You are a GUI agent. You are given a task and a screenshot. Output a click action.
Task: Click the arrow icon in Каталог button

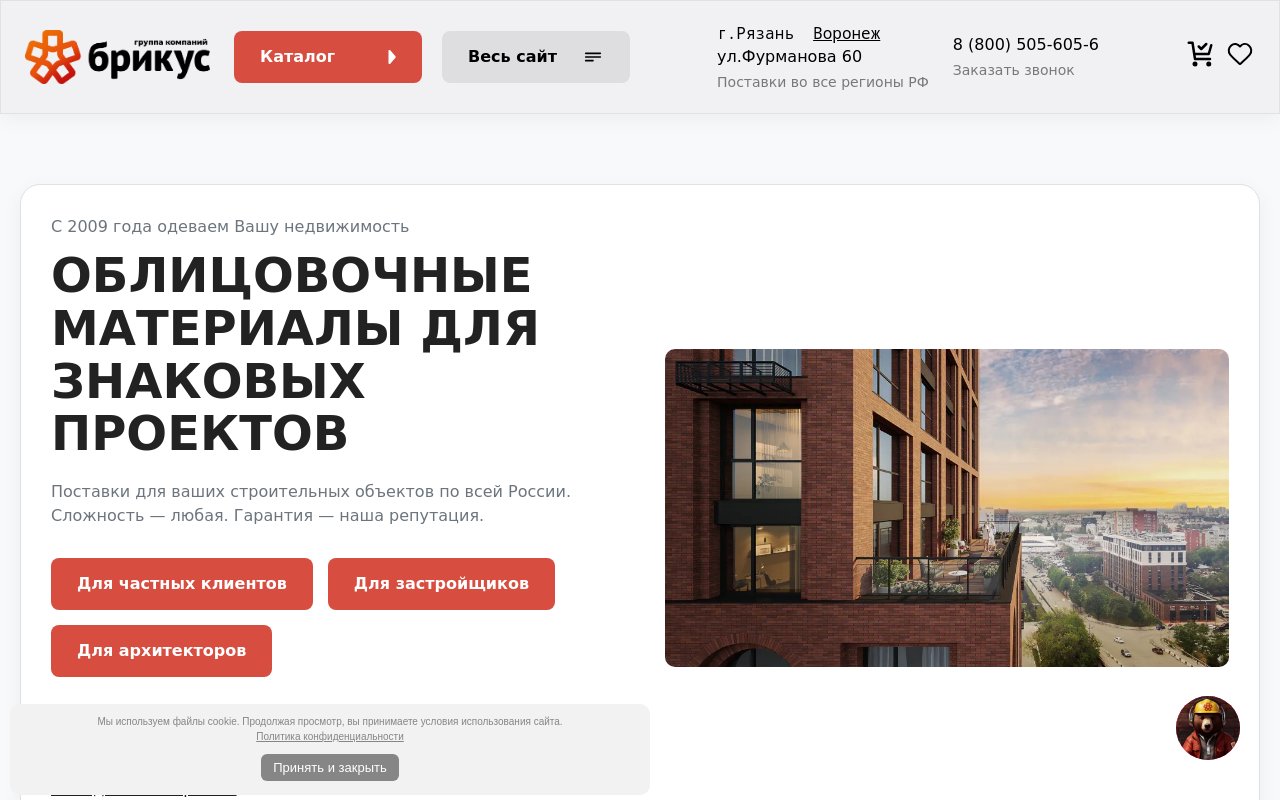(392, 57)
